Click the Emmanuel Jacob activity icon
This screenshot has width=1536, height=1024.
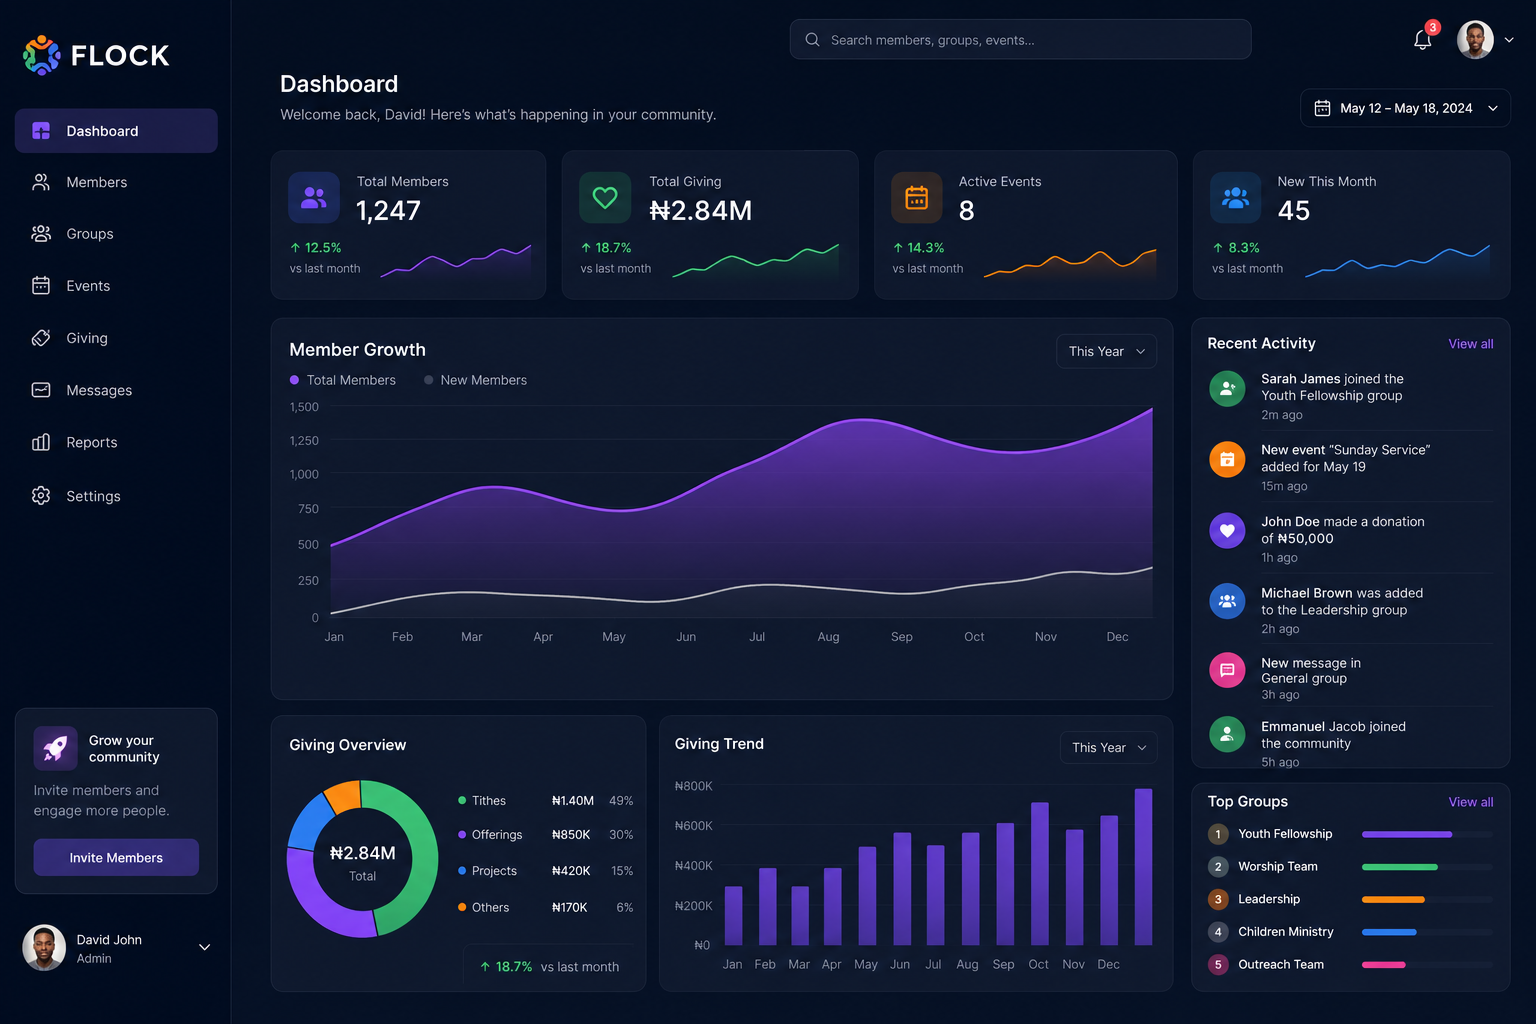point(1227,734)
